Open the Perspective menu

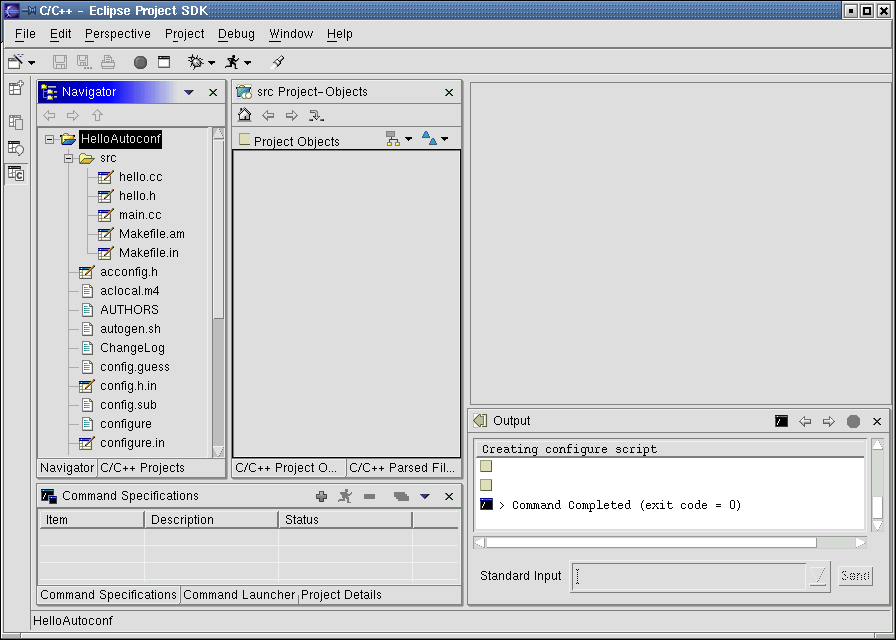tap(118, 34)
